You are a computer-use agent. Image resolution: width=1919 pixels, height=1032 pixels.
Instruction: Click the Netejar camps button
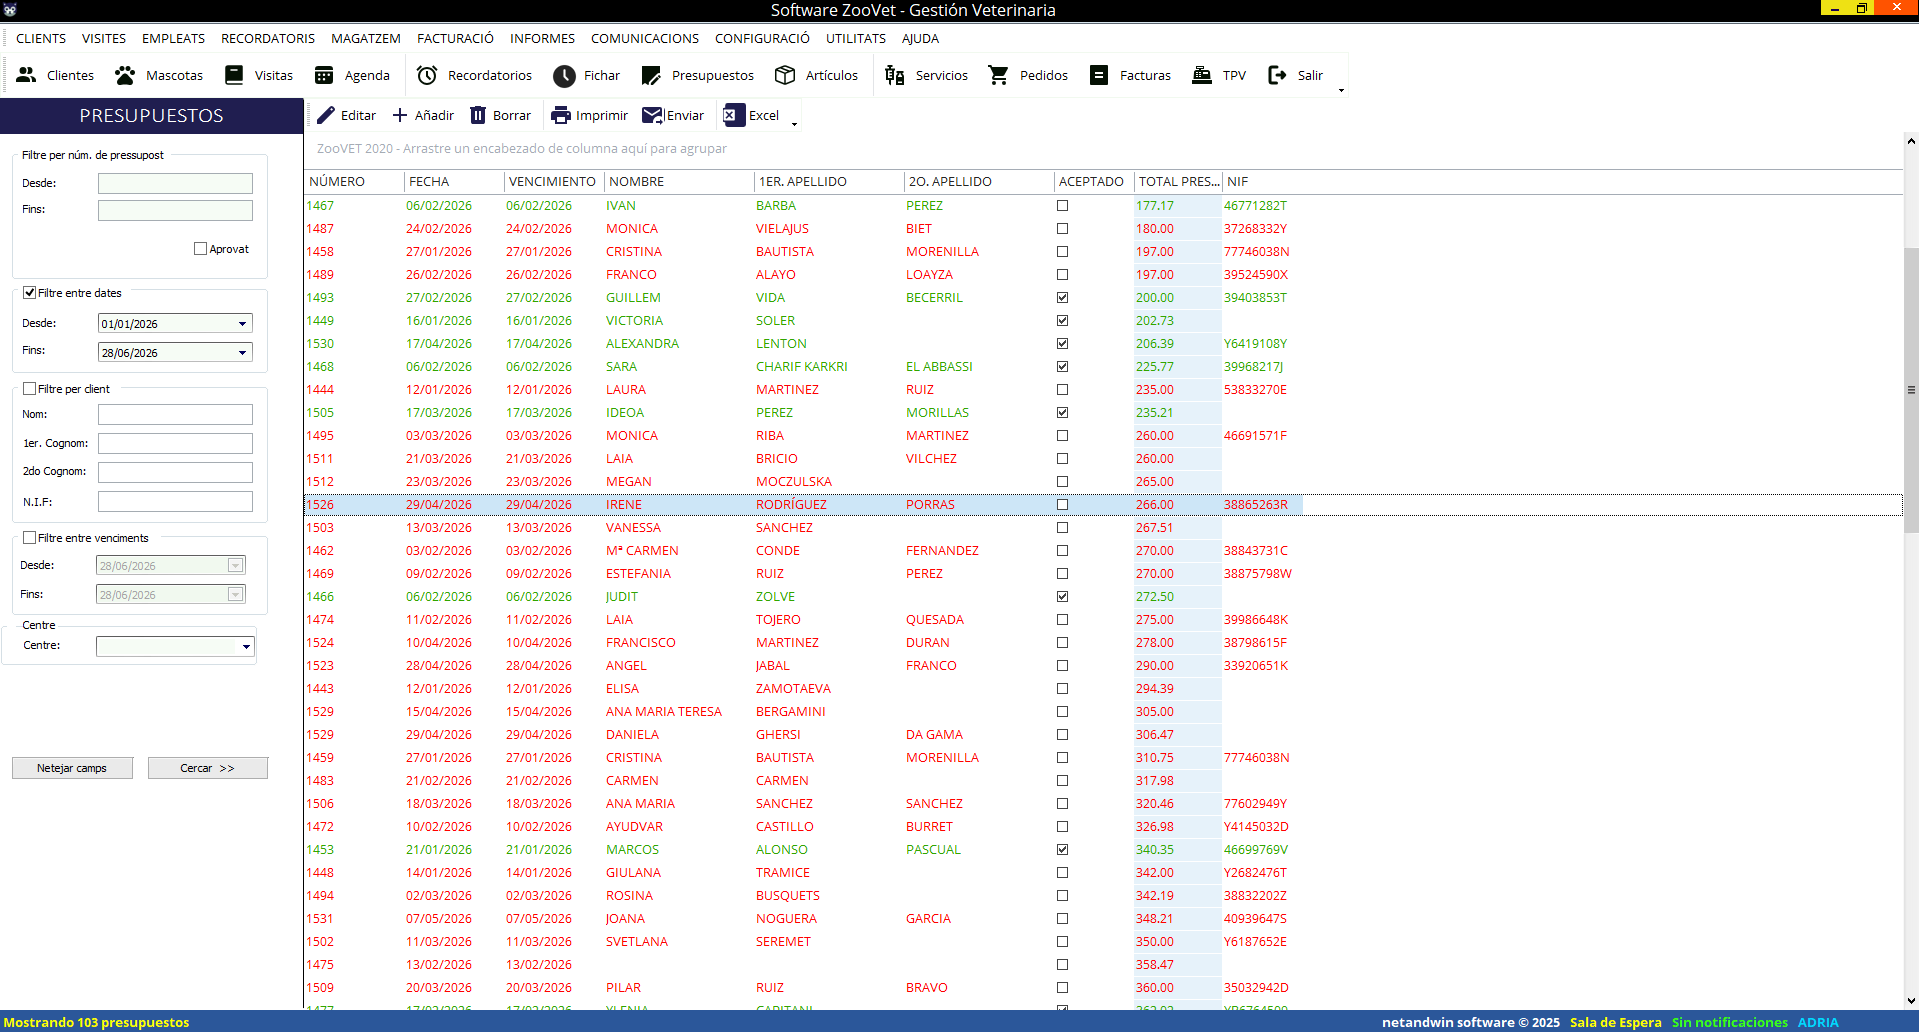[x=72, y=768]
